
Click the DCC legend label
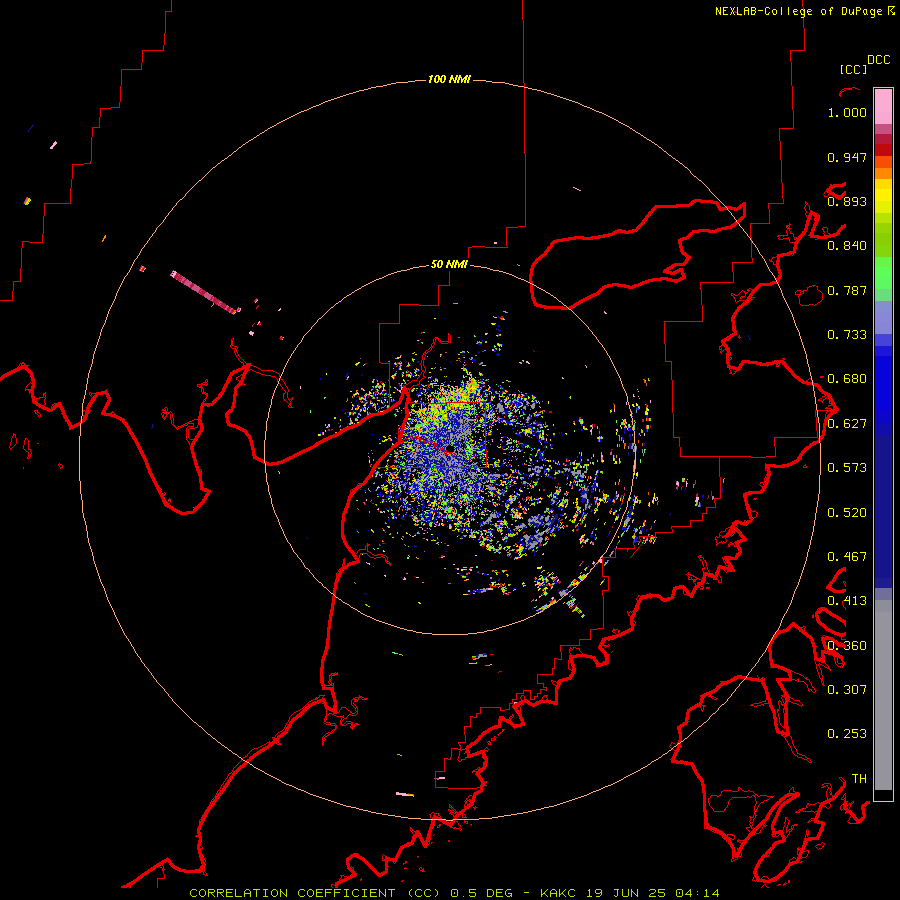point(879,60)
